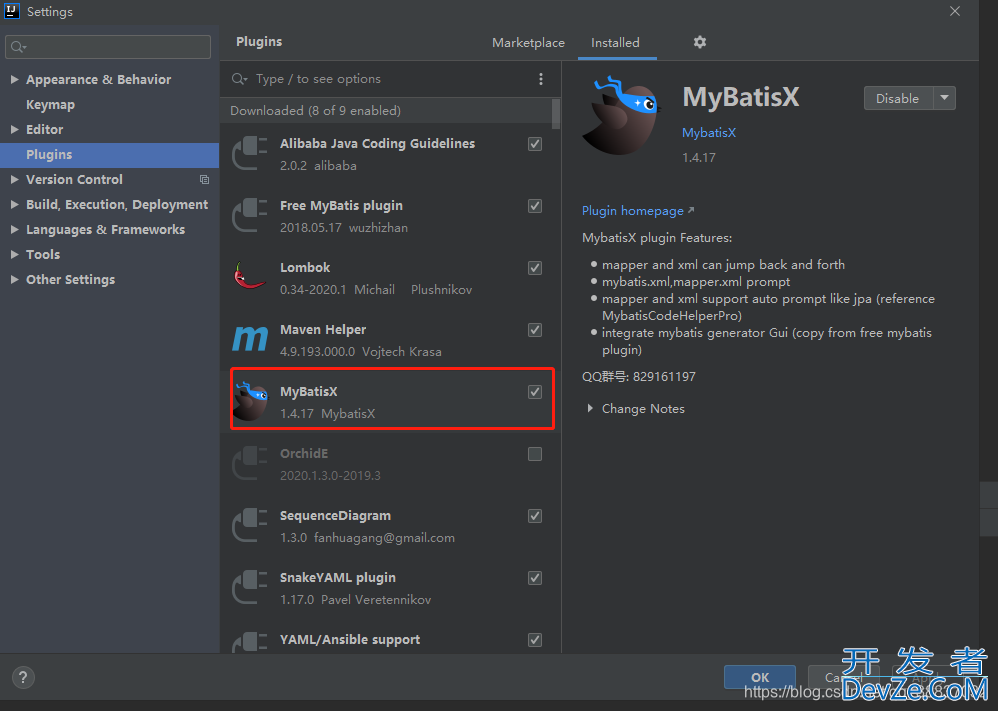The image size is (998, 711).
Task: Switch to the Installed tab
Action: (615, 43)
